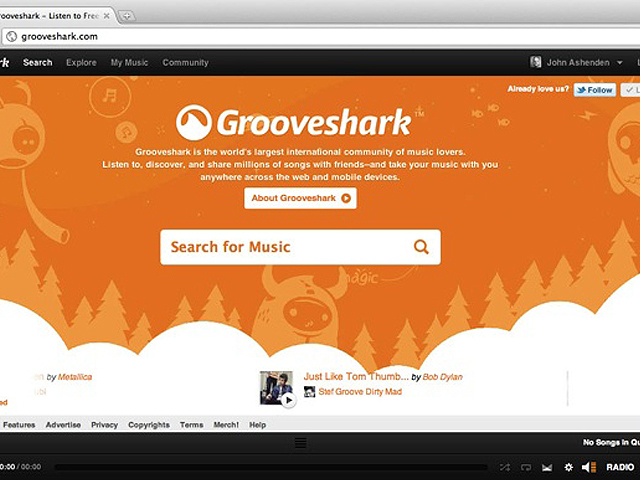640x480 pixels.
Task: Go to My Music
Action: (x=129, y=62)
